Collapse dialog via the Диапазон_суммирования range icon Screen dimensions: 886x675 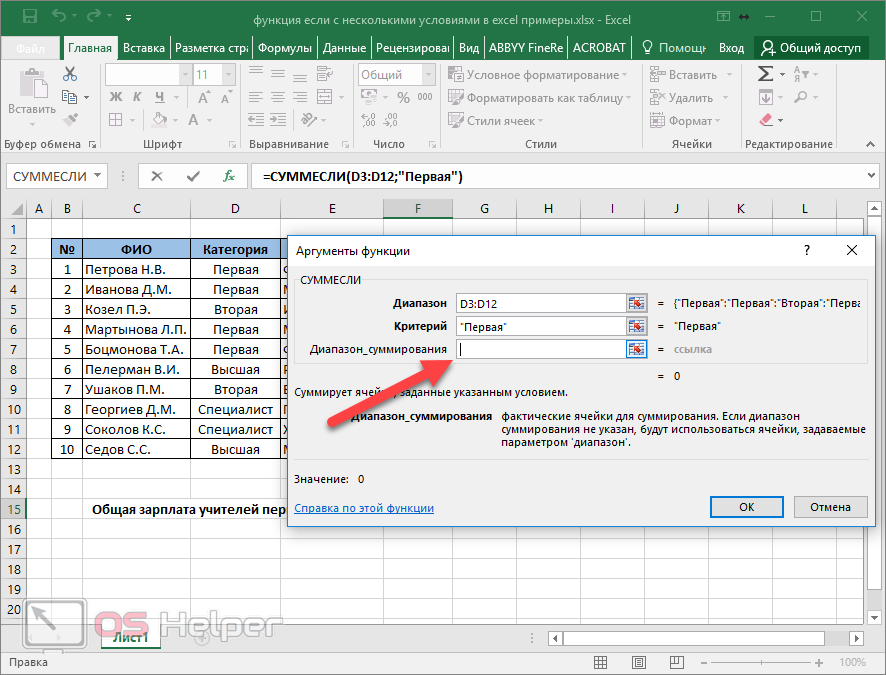coord(636,349)
